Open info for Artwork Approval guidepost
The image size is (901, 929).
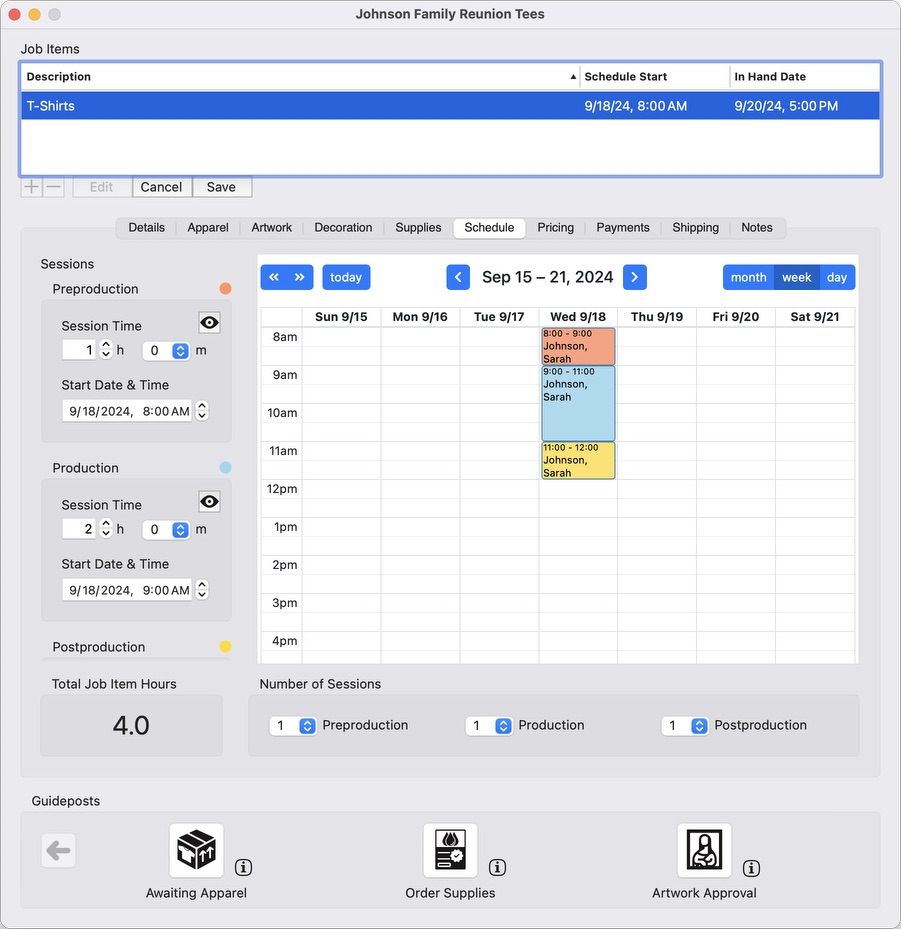point(751,867)
